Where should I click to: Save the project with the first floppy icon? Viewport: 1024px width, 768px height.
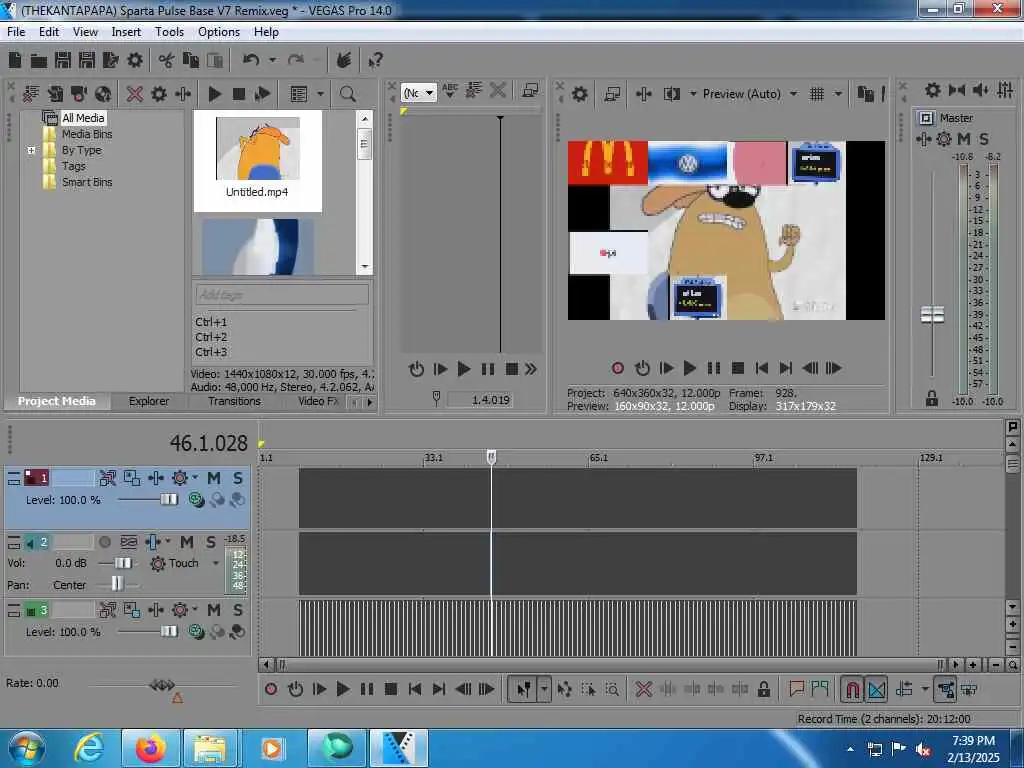coord(63,60)
